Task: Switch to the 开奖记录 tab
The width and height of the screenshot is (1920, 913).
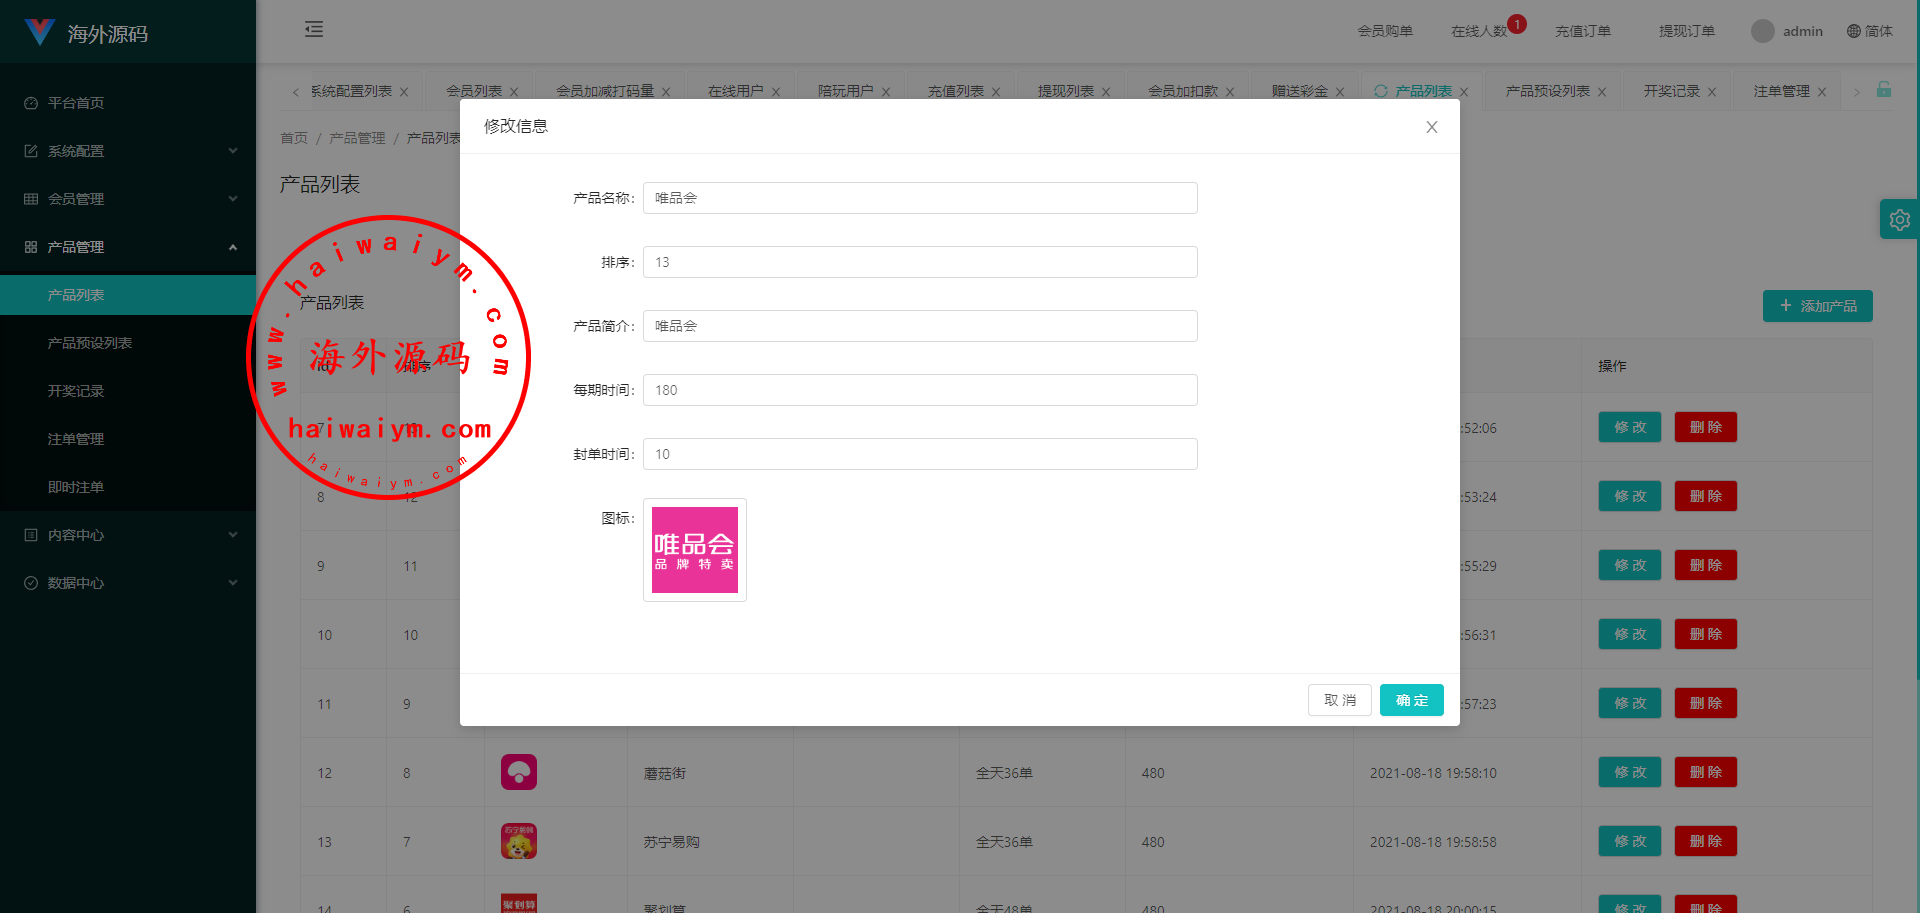Action: pyautogui.click(x=1671, y=91)
